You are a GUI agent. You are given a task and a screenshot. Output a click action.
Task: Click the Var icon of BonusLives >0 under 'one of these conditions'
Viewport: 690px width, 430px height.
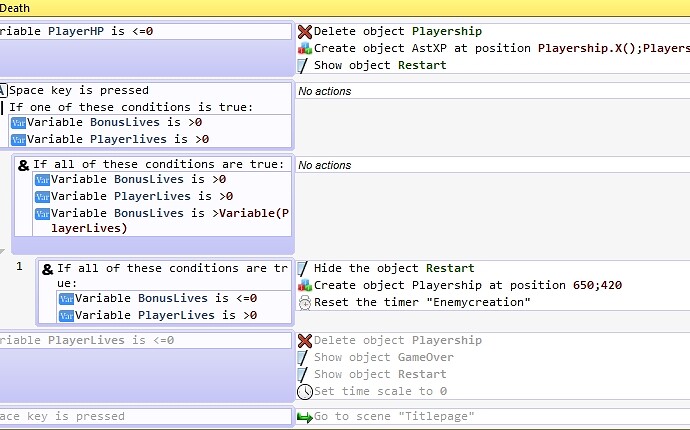[x=18, y=123]
